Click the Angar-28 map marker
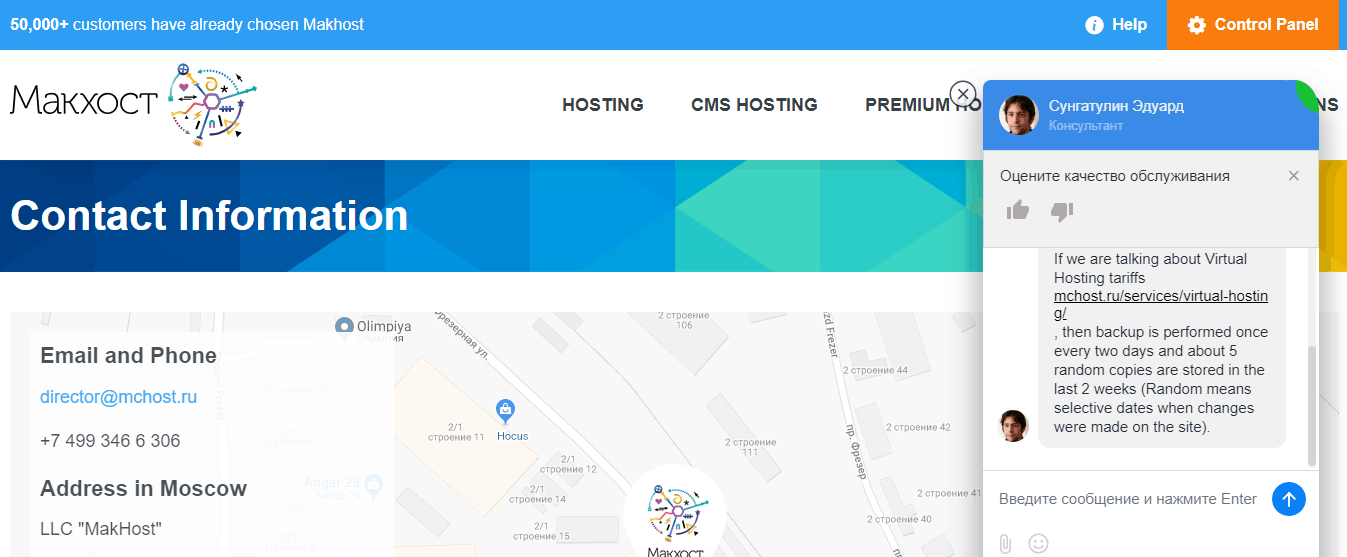This screenshot has height=557, width=1347. pyautogui.click(x=373, y=484)
